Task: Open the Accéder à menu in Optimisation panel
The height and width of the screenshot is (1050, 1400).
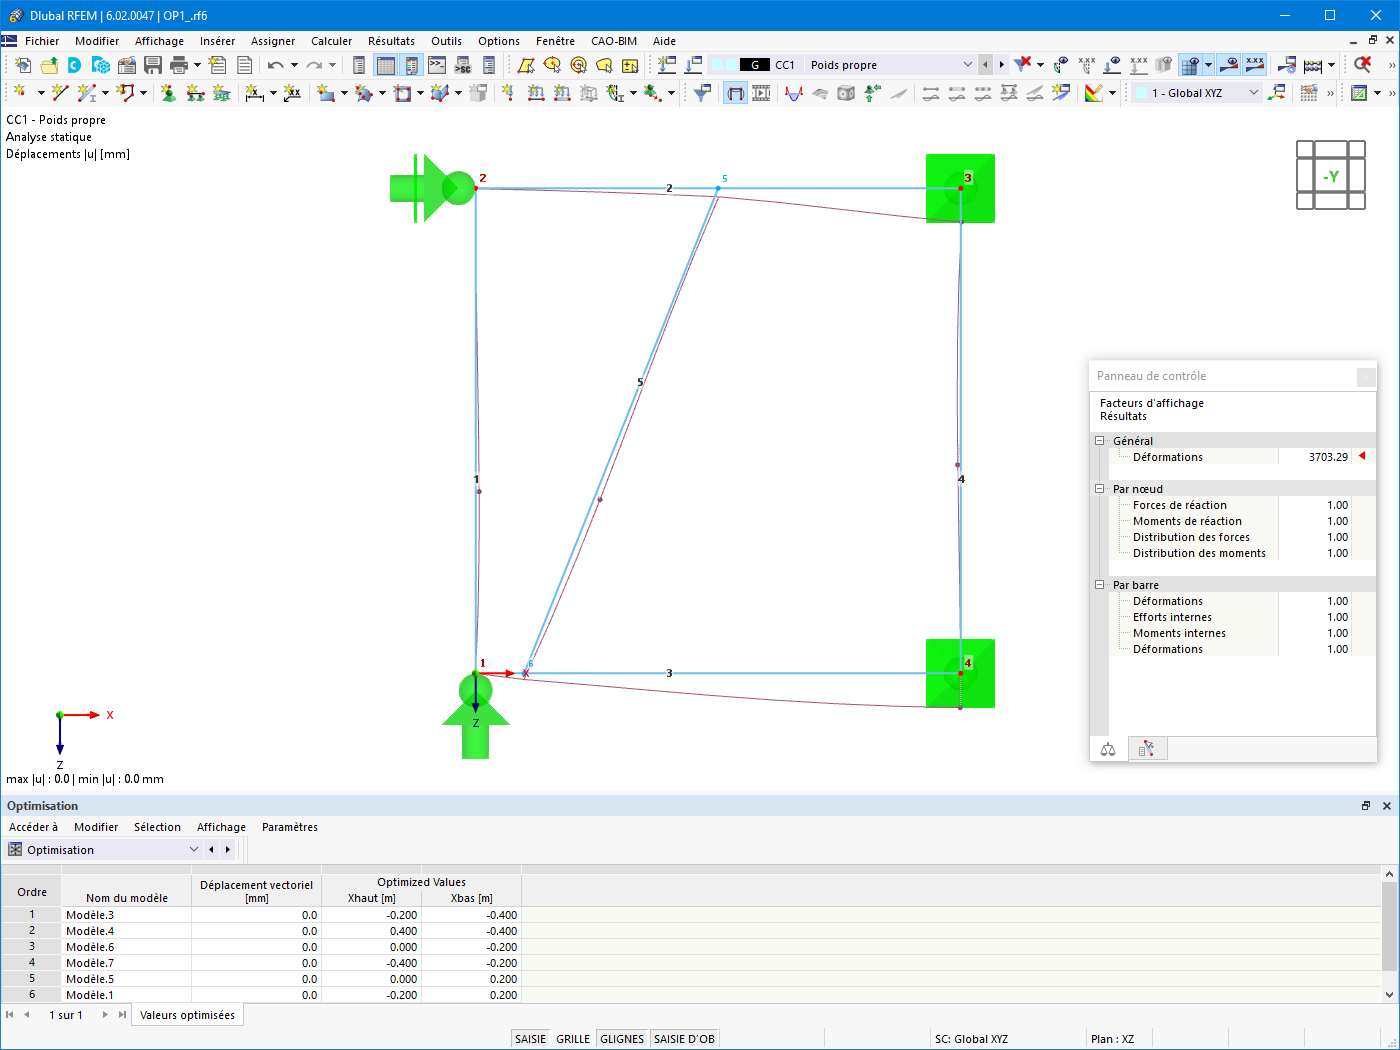Action: click(33, 827)
